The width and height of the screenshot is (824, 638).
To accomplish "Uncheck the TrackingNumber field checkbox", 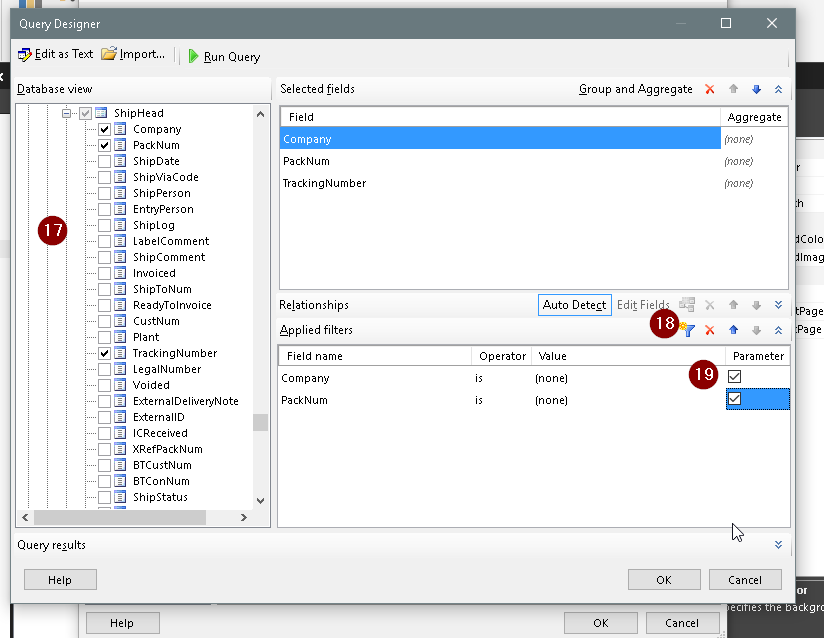I will pos(104,353).
